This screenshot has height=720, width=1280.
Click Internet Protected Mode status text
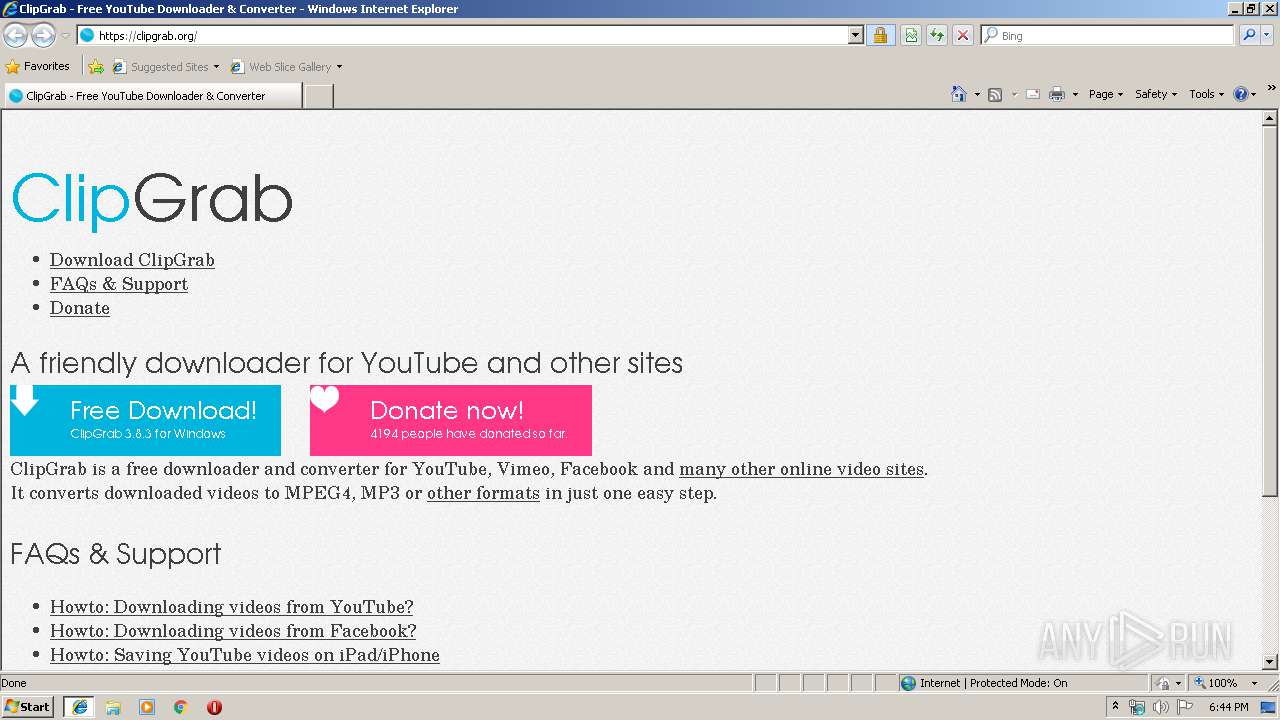click(x=993, y=683)
